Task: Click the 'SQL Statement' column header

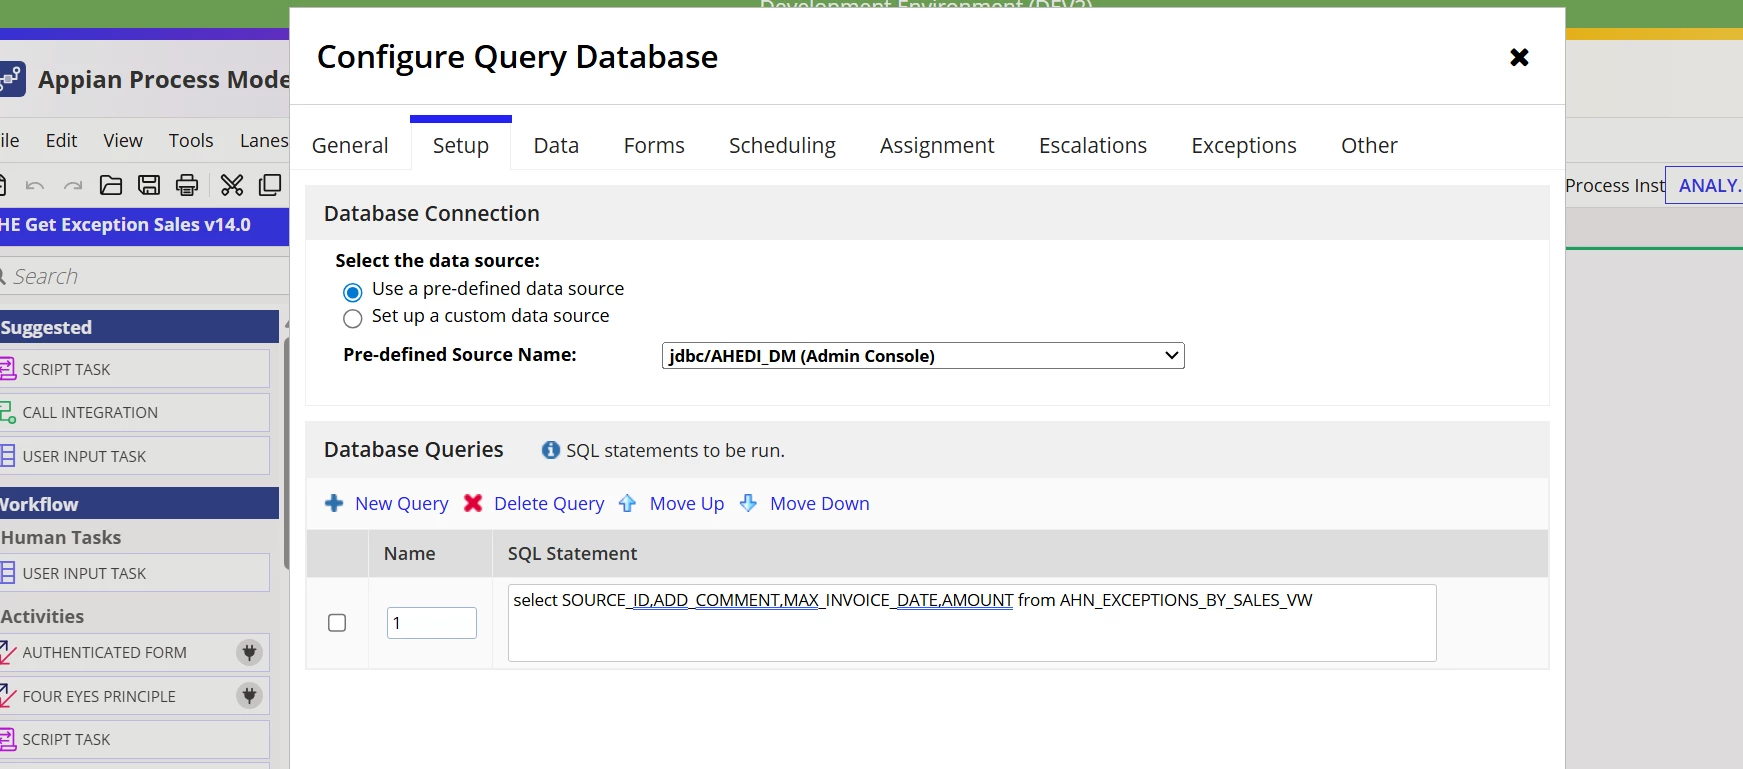Action: pos(572,554)
